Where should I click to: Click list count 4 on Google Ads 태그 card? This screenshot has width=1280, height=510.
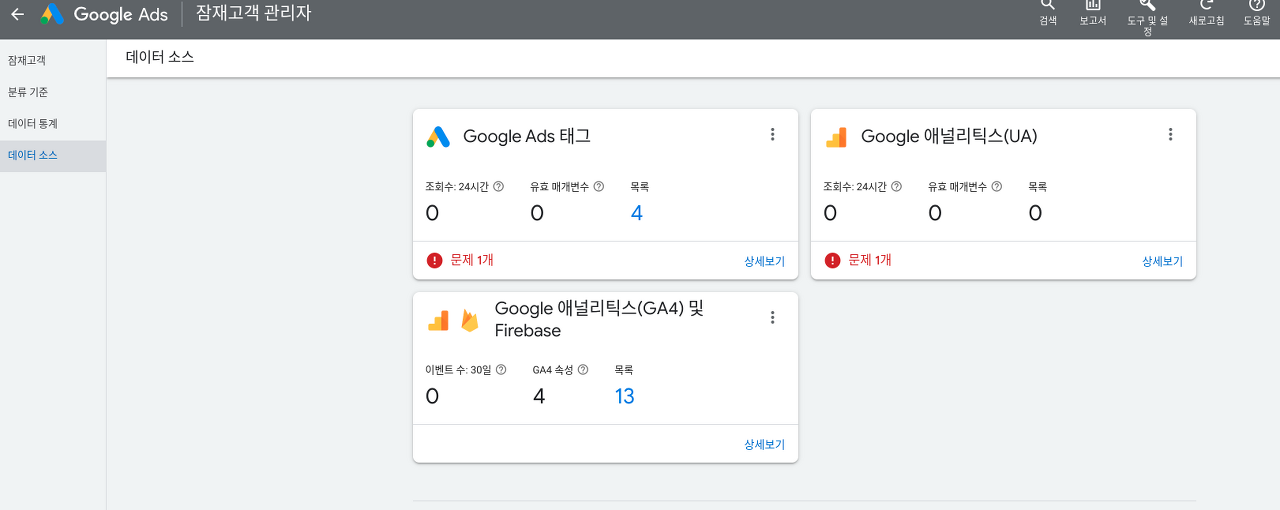click(x=637, y=213)
